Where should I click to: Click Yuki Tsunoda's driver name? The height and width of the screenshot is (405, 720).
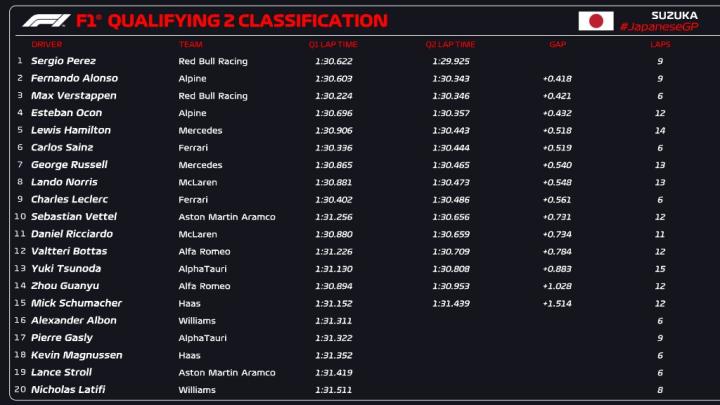[x=68, y=269]
